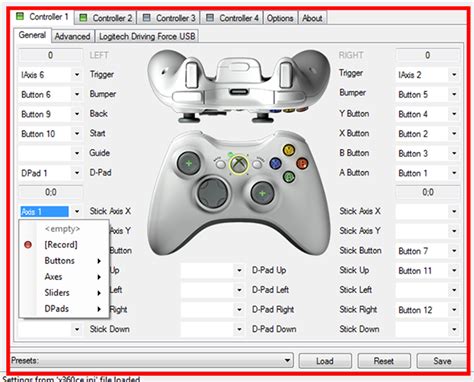Open the D-Pad Up dropdown
Viewport: 474px width, 382px height.
(x=213, y=270)
